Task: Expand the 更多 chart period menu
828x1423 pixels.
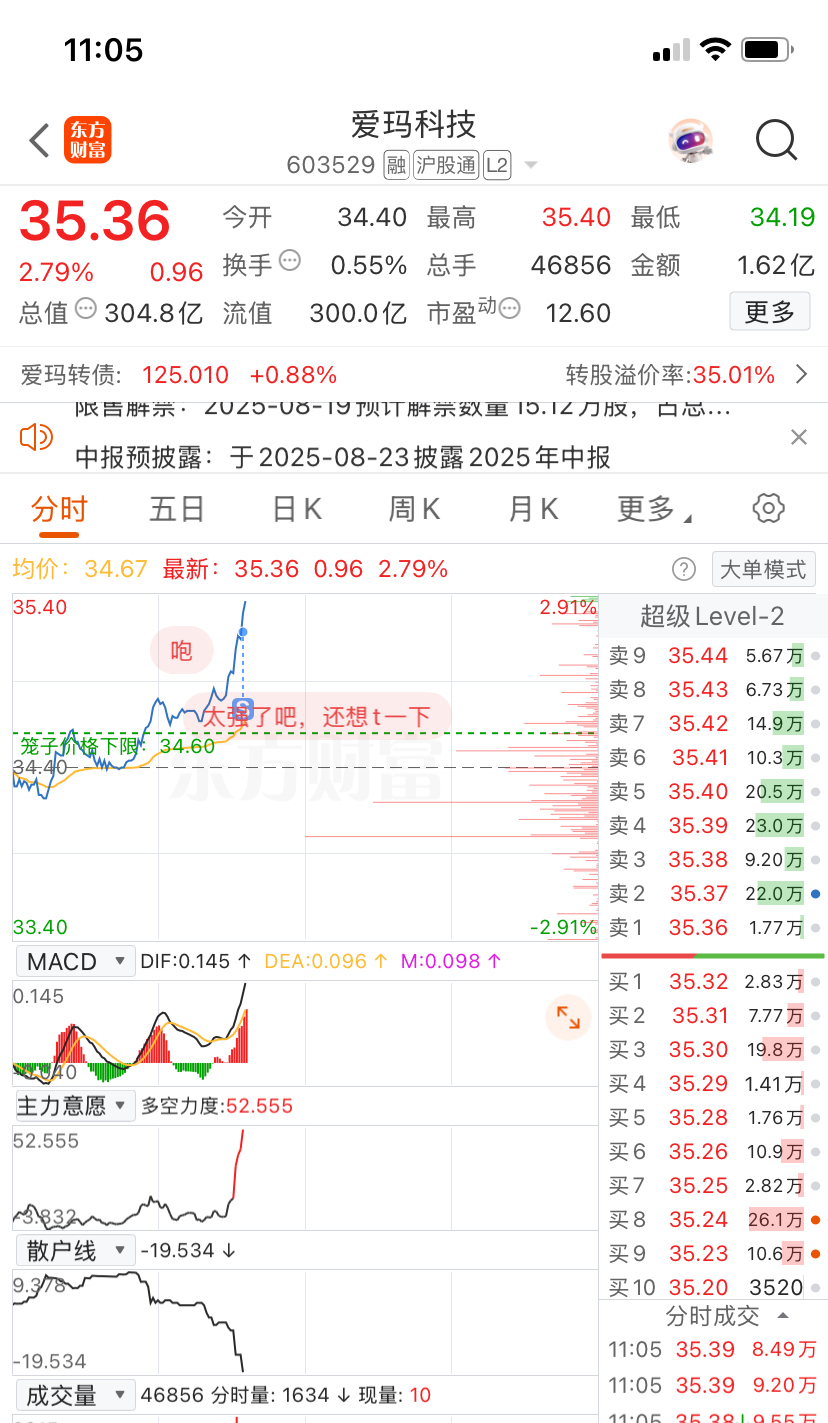Action: click(x=655, y=509)
